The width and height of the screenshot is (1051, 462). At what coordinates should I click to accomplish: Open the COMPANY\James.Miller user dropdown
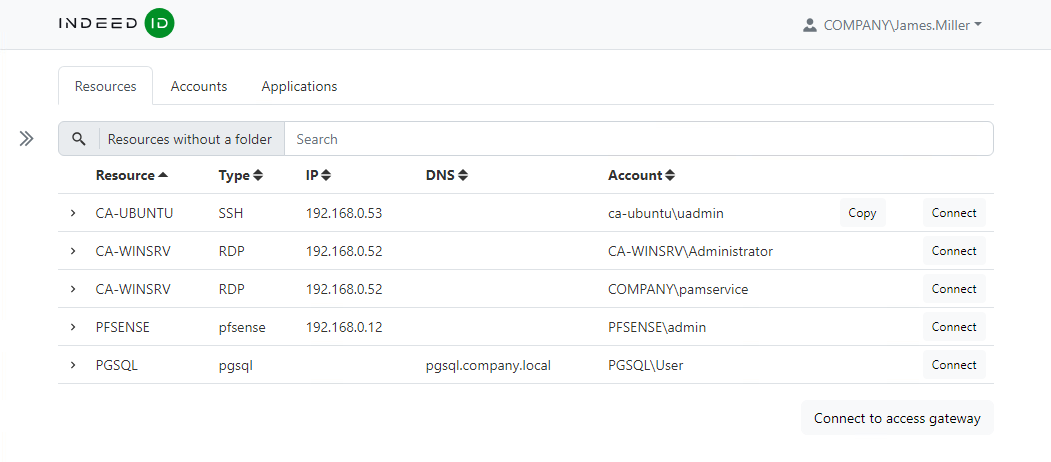point(892,25)
